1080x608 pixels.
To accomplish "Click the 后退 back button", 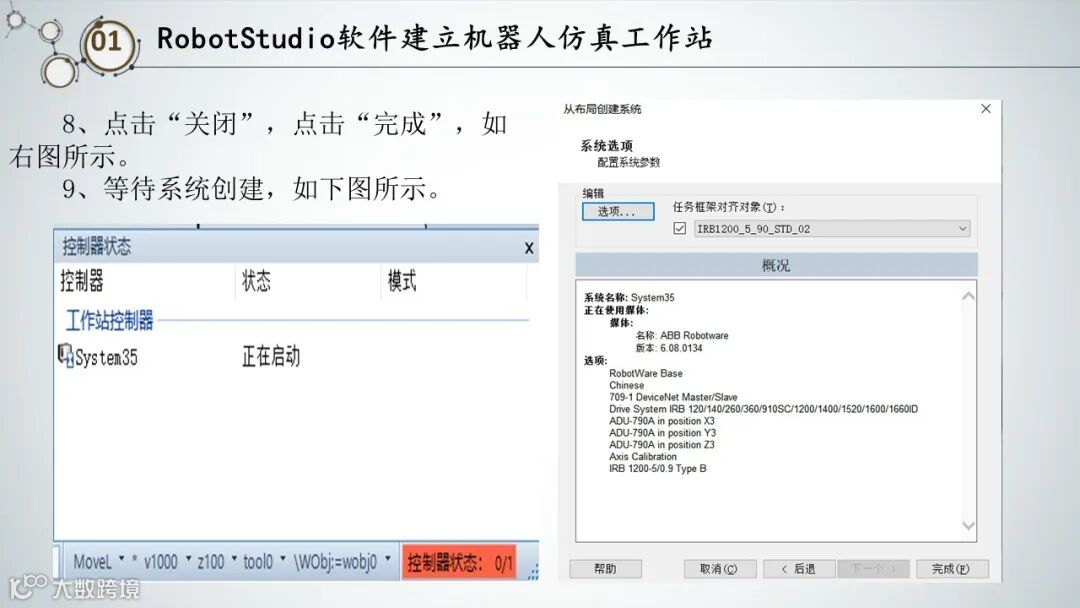I will click(x=799, y=569).
